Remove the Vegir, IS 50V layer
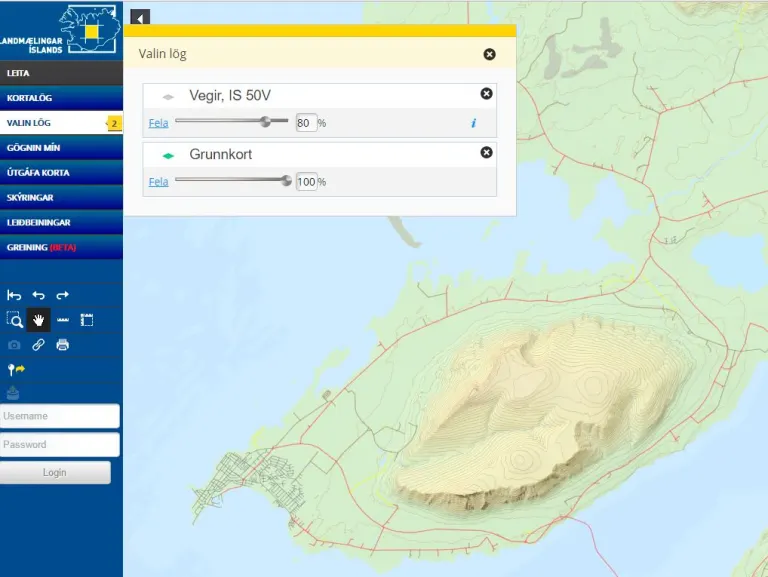 [x=486, y=94]
